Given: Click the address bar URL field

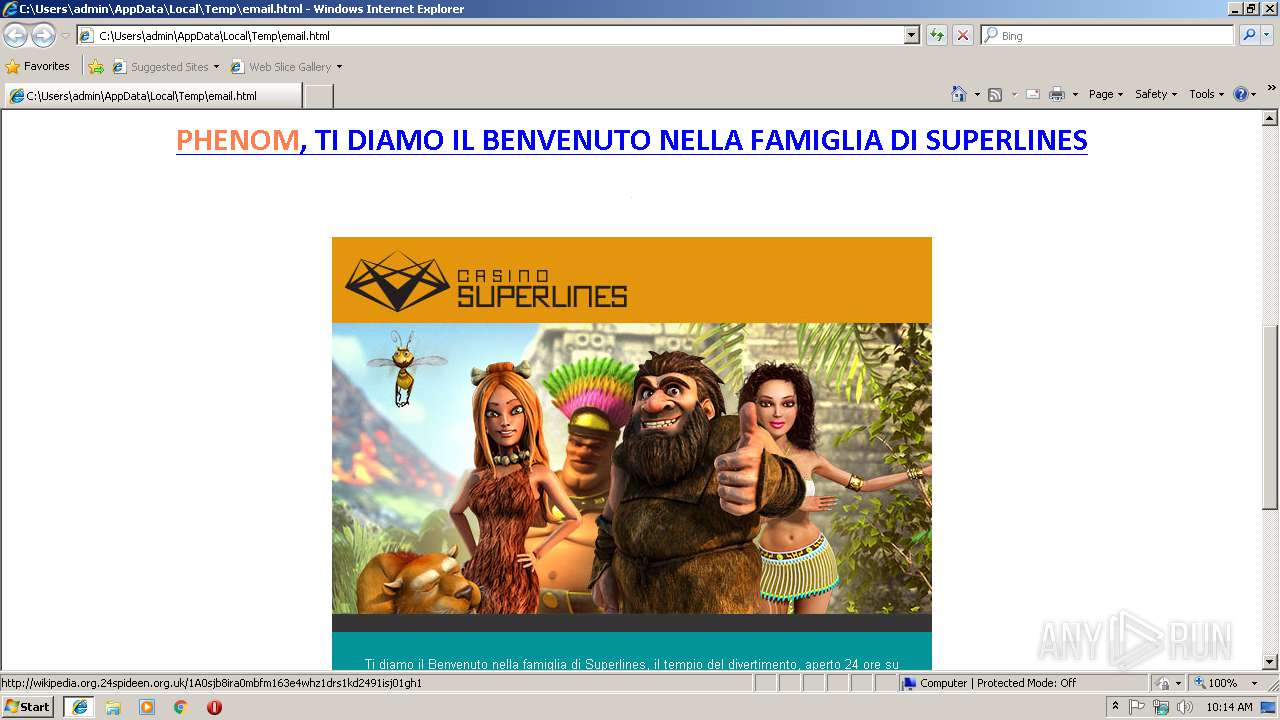Looking at the screenshot, I should (x=490, y=36).
